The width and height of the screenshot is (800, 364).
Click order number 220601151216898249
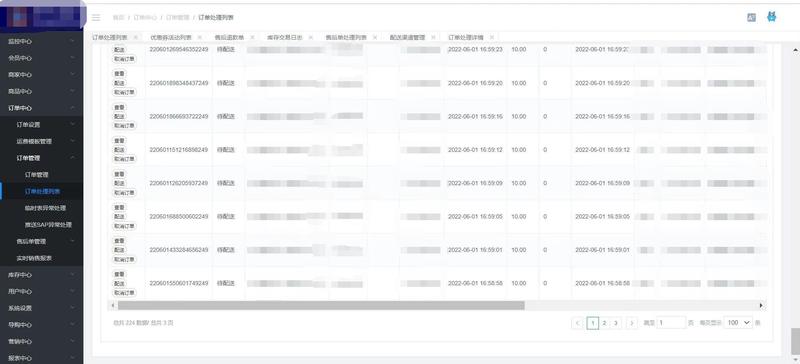click(x=179, y=150)
